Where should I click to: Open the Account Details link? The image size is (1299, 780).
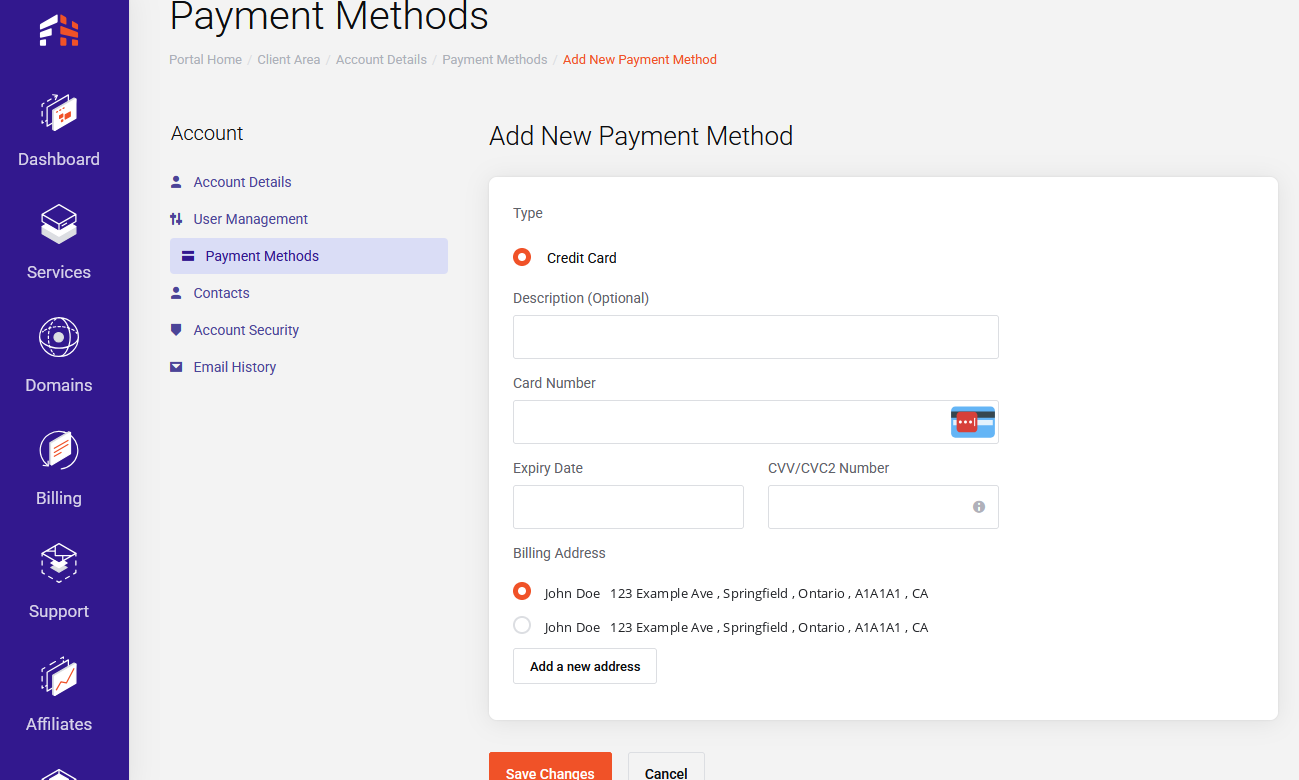point(243,182)
